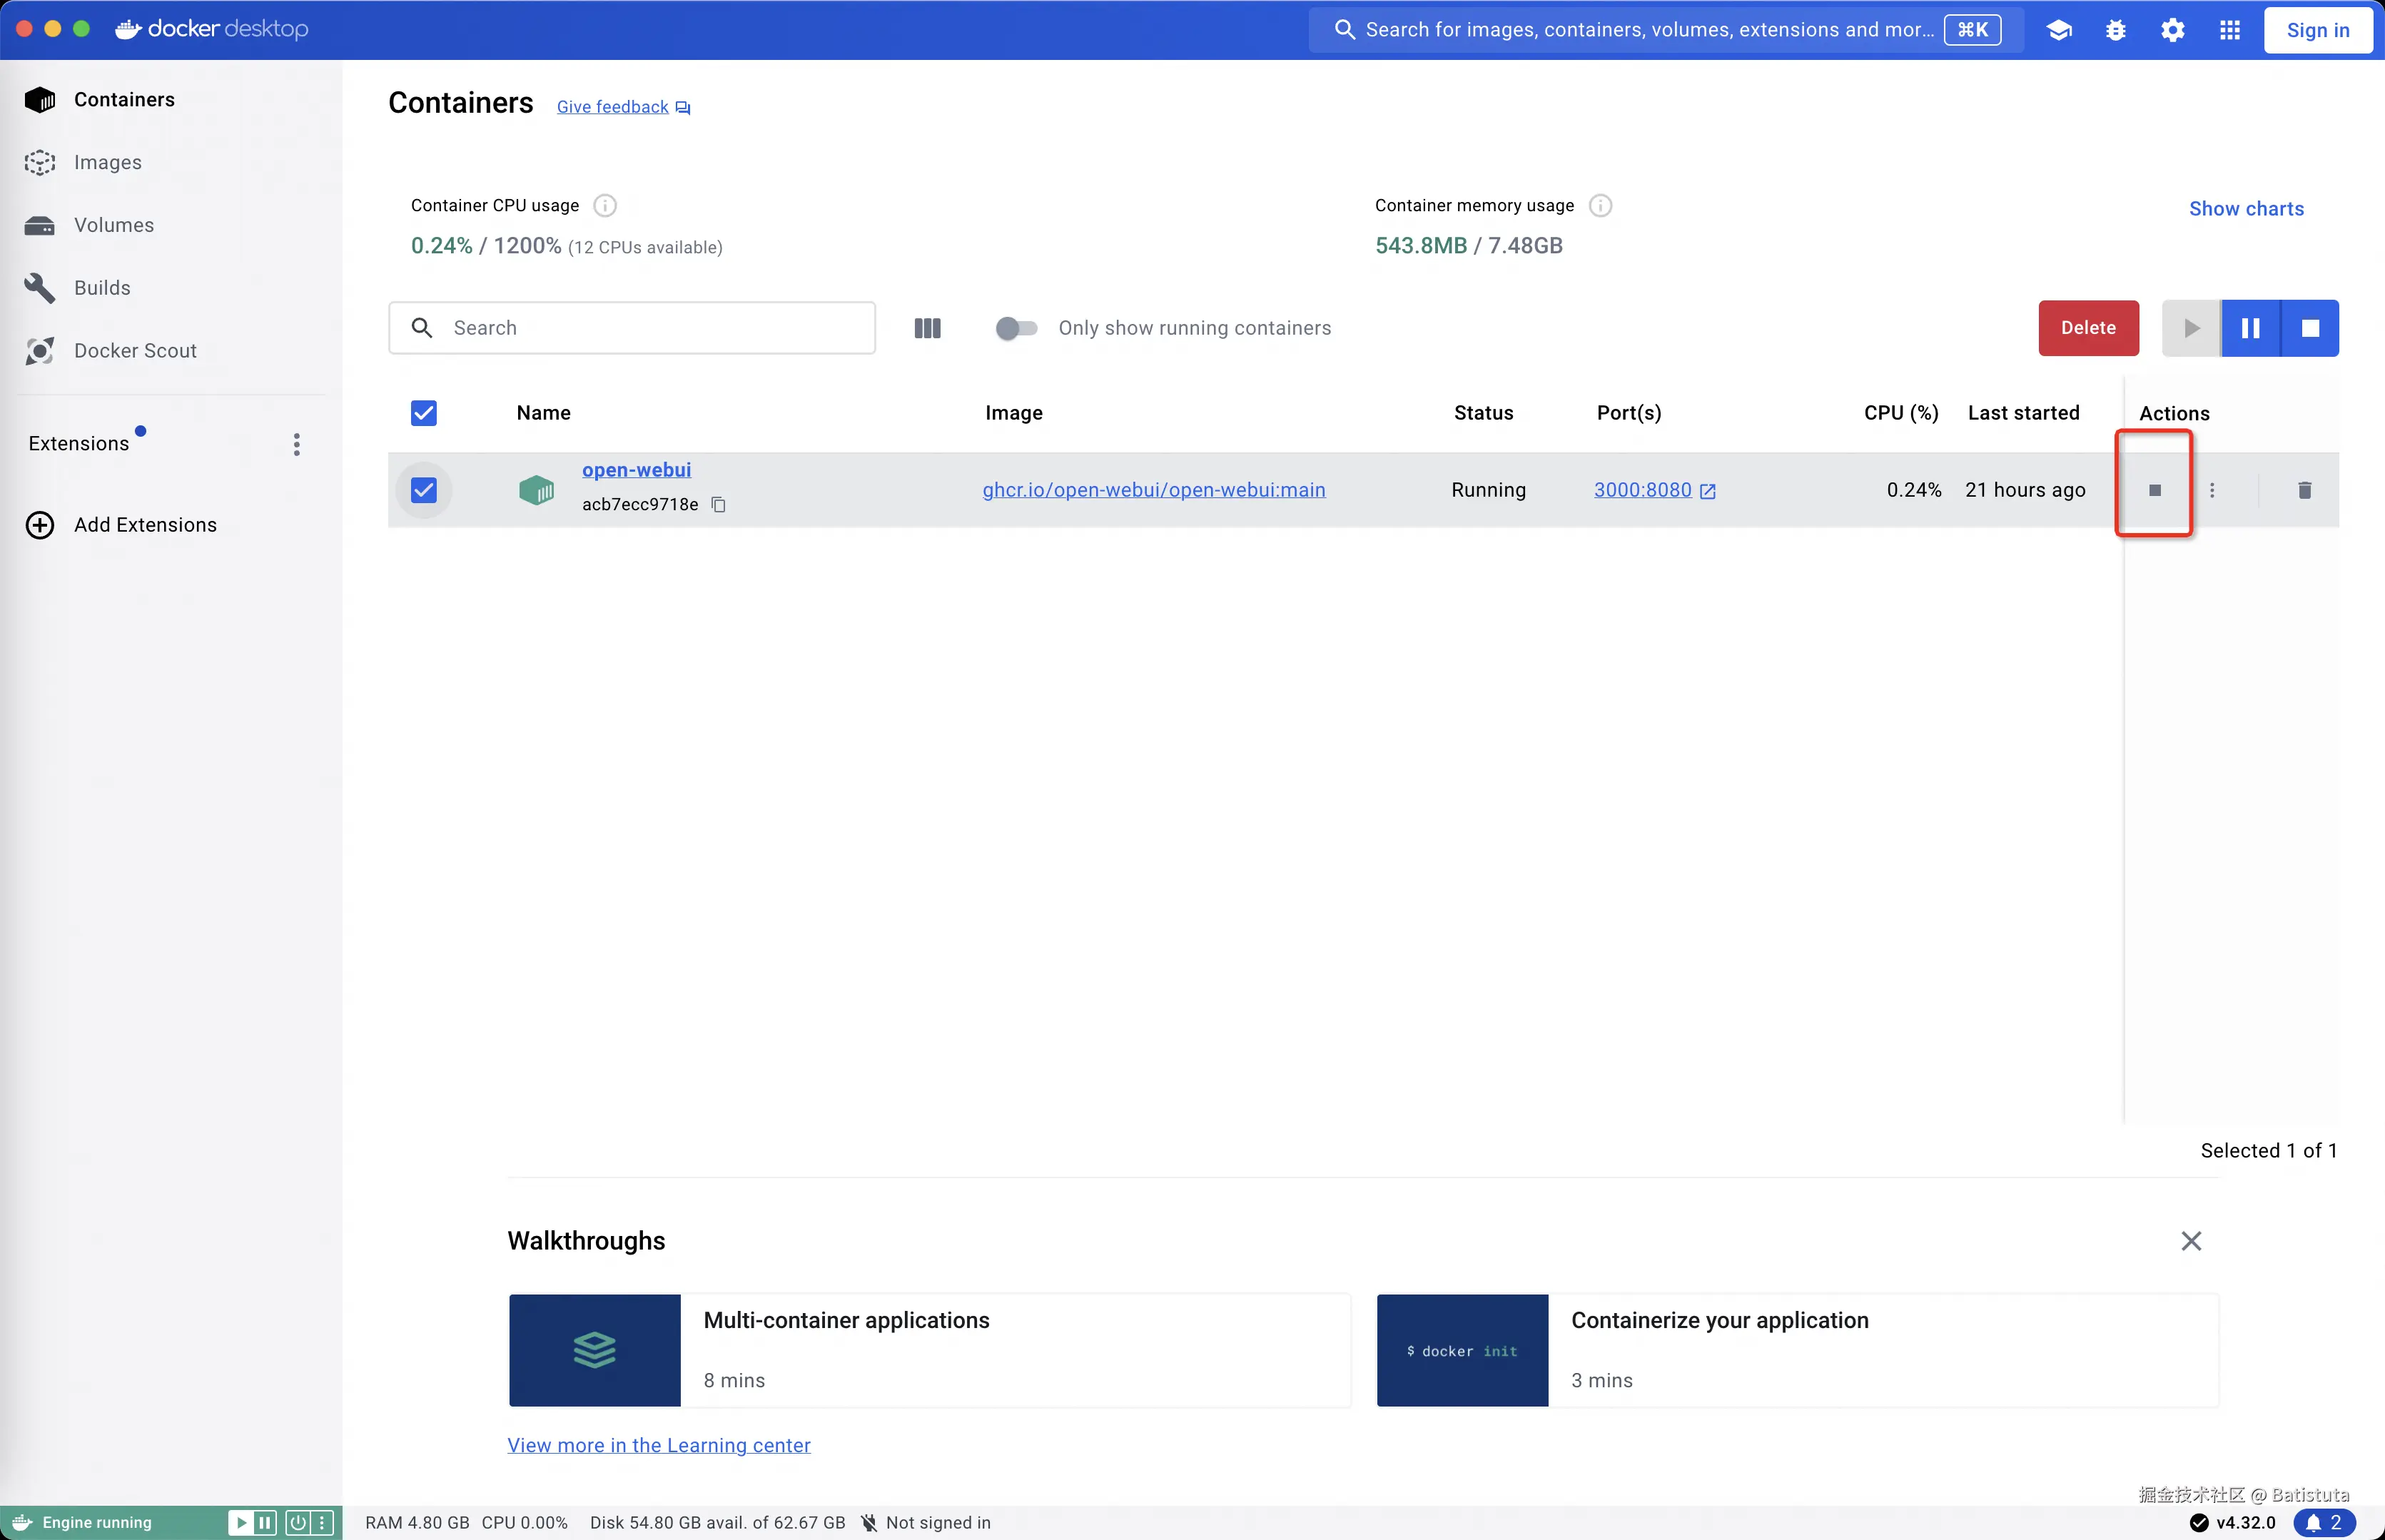Stop the open-webui container

(x=2154, y=490)
